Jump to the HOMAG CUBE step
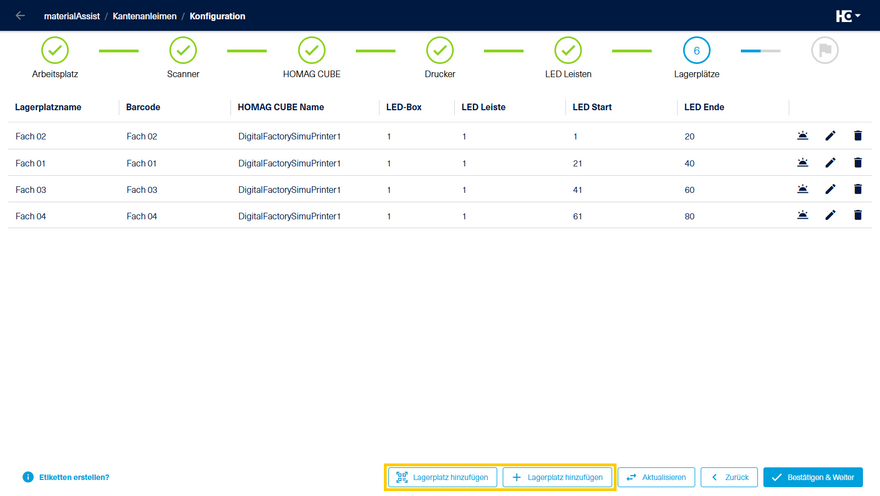The image size is (880, 496). pyautogui.click(x=311, y=50)
